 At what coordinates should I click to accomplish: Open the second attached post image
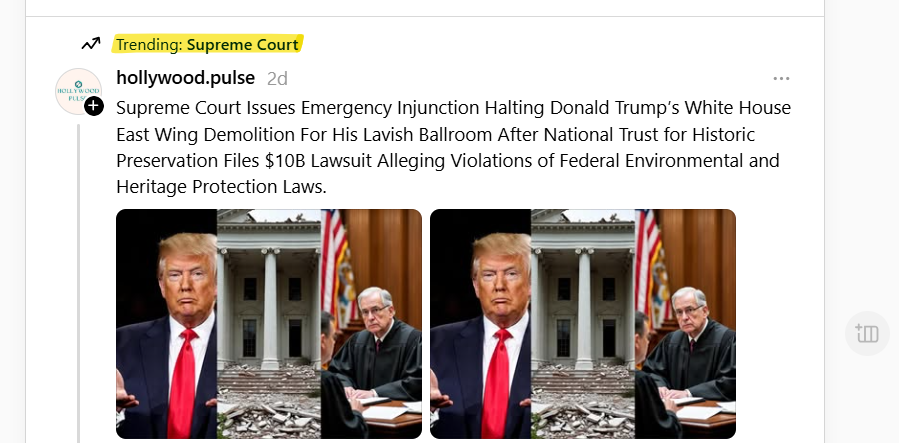click(x=583, y=324)
